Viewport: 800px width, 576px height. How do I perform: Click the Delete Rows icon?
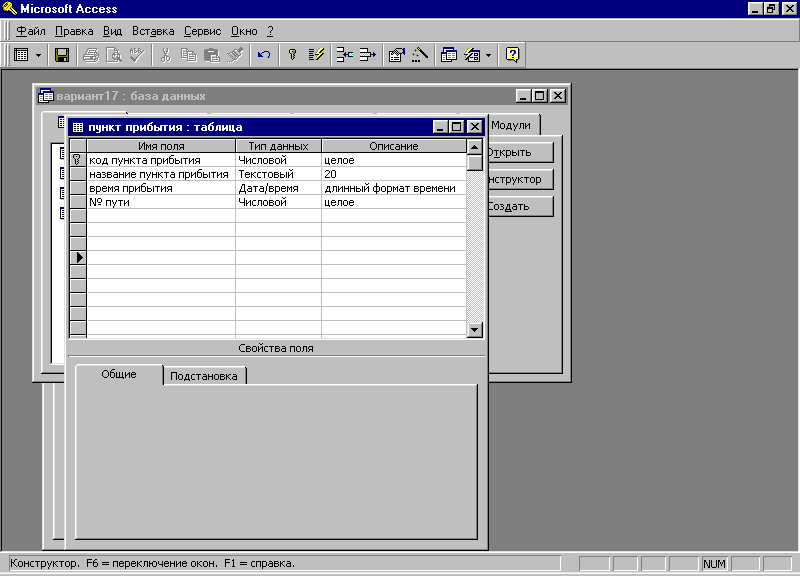(x=367, y=55)
